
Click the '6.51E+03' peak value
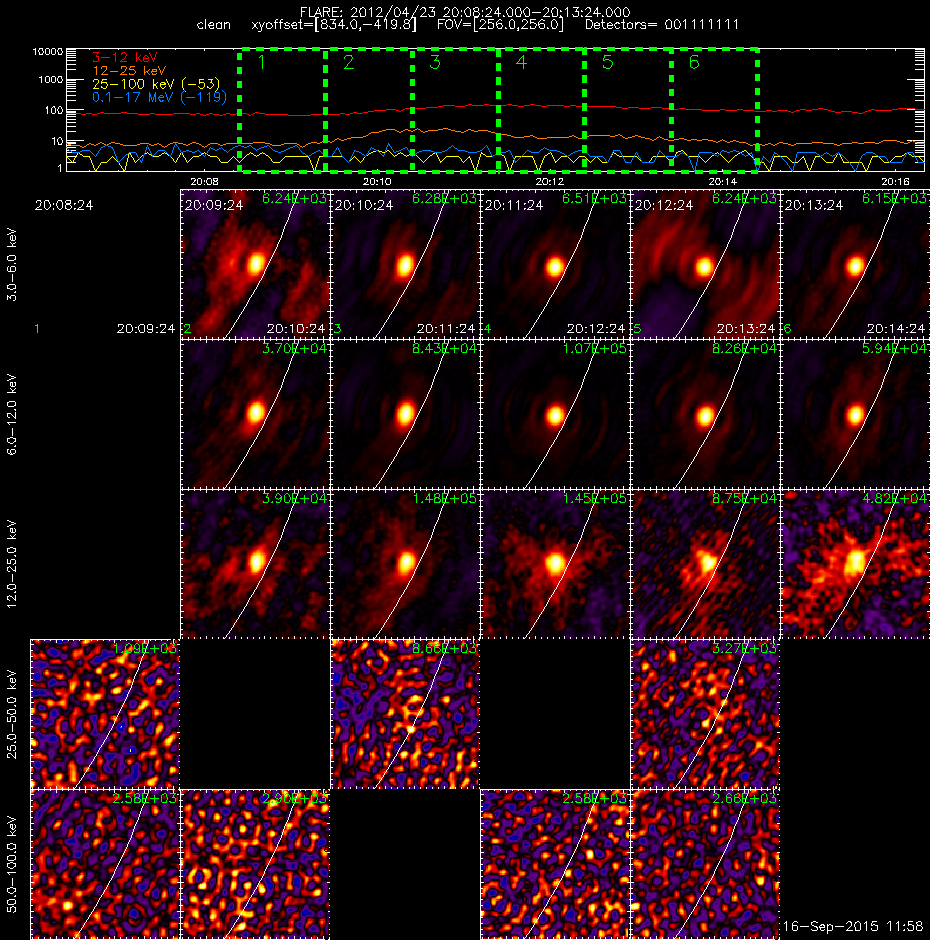pos(594,198)
